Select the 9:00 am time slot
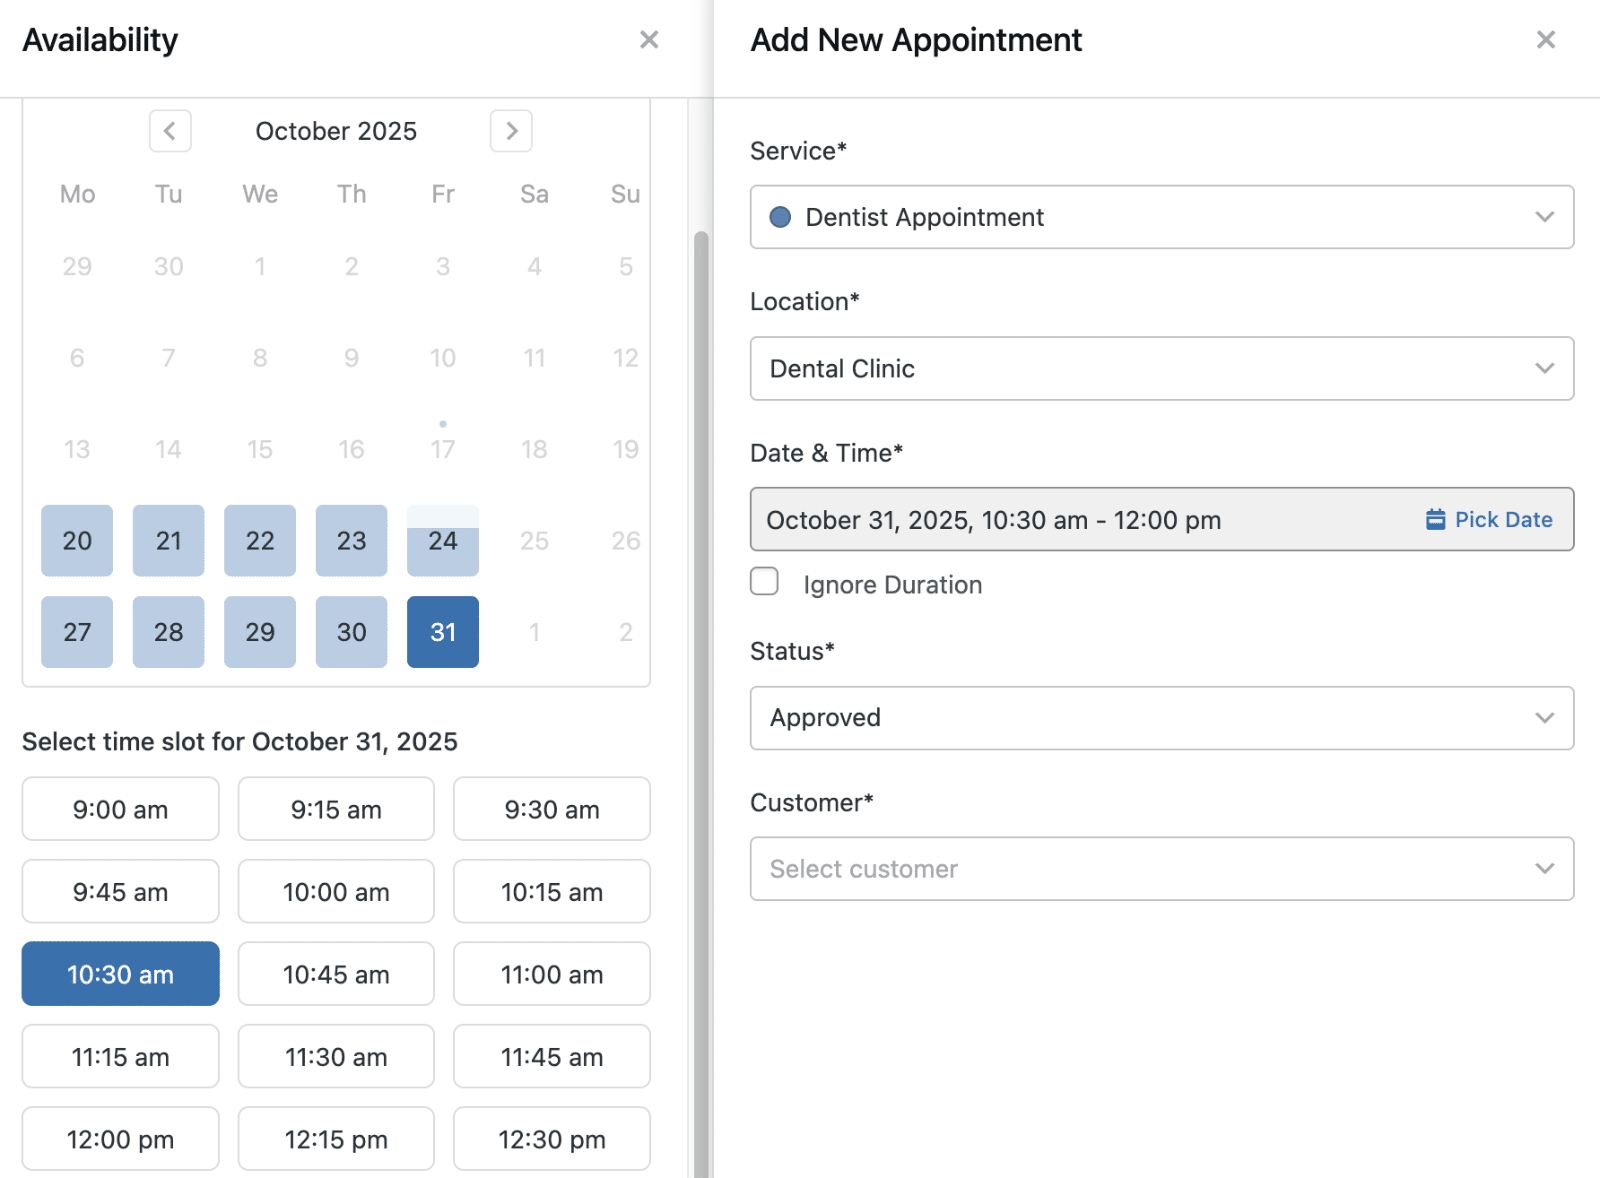 pos(120,809)
